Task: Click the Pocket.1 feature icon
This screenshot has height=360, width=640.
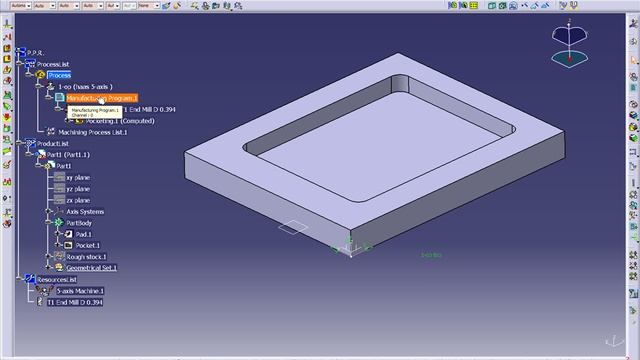Action: tap(69, 245)
